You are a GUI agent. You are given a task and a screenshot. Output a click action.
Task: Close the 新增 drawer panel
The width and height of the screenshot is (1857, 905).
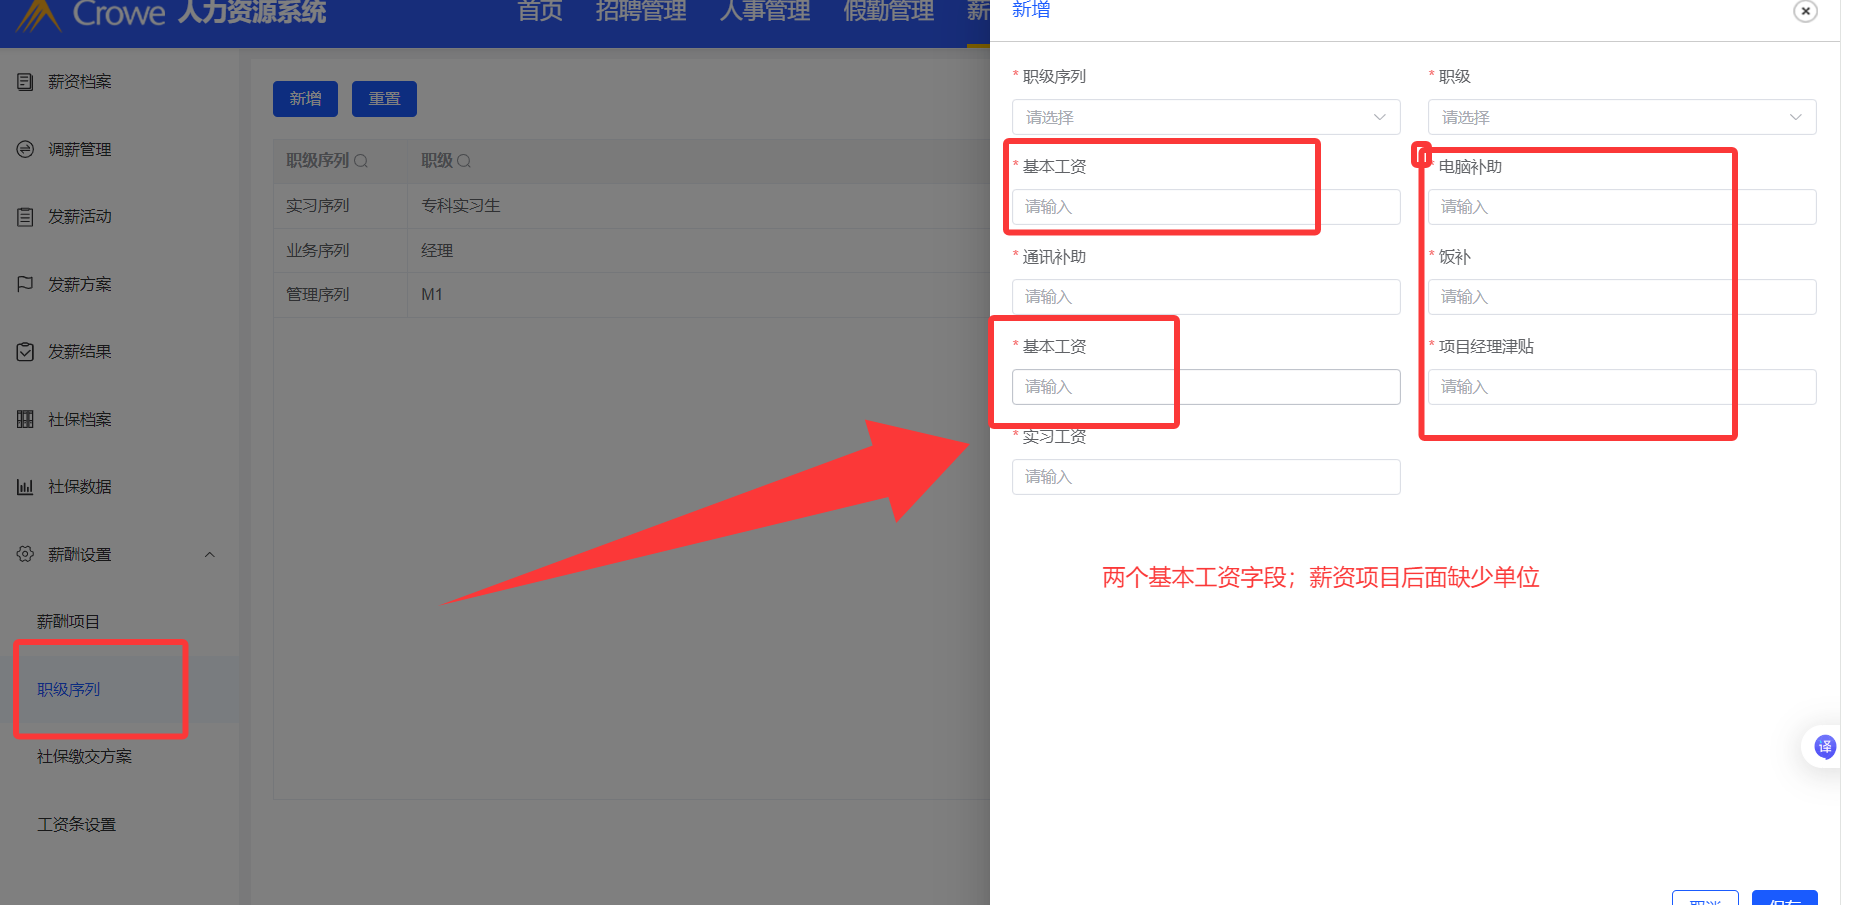tap(1805, 11)
